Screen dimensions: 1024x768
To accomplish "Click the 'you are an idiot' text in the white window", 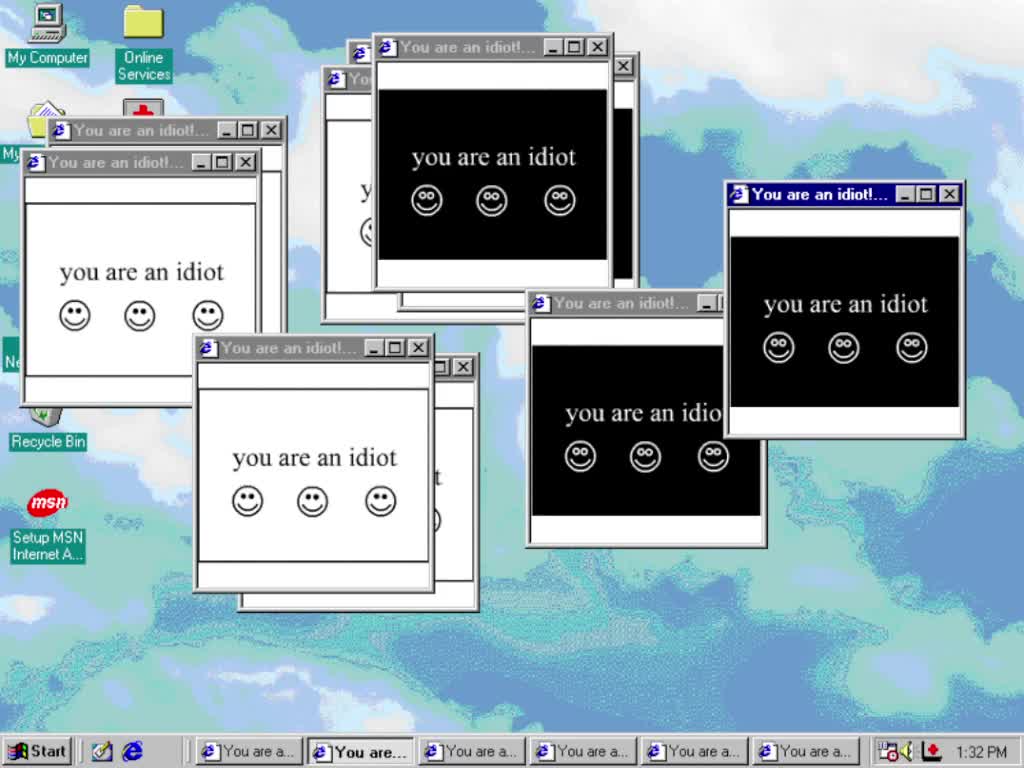I will tap(314, 457).
